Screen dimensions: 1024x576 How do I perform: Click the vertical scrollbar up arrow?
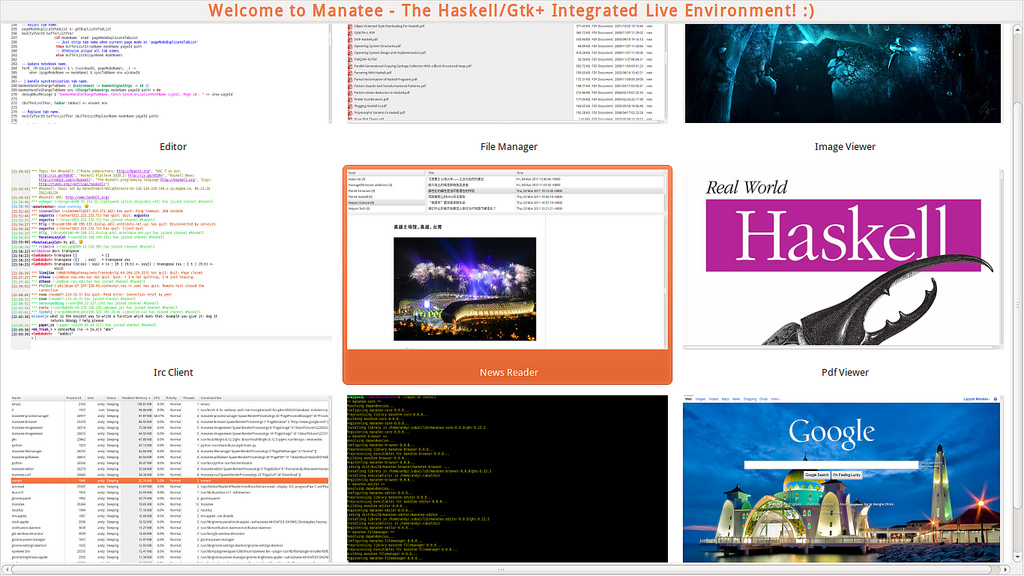[x=1017, y=29]
